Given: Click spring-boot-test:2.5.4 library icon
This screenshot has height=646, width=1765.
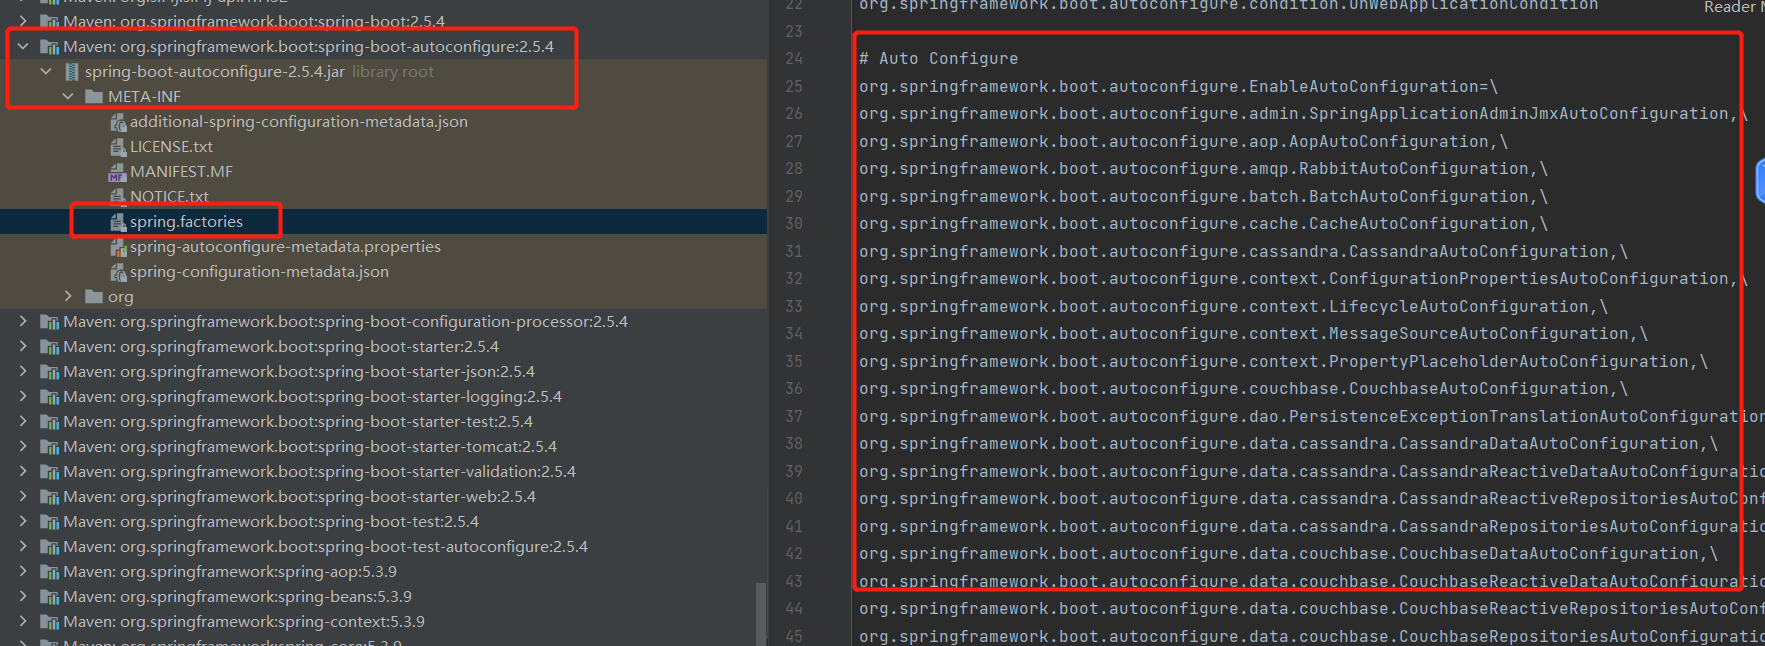Looking at the screenshot, I should pyautogui.click(x=49, y=521).
